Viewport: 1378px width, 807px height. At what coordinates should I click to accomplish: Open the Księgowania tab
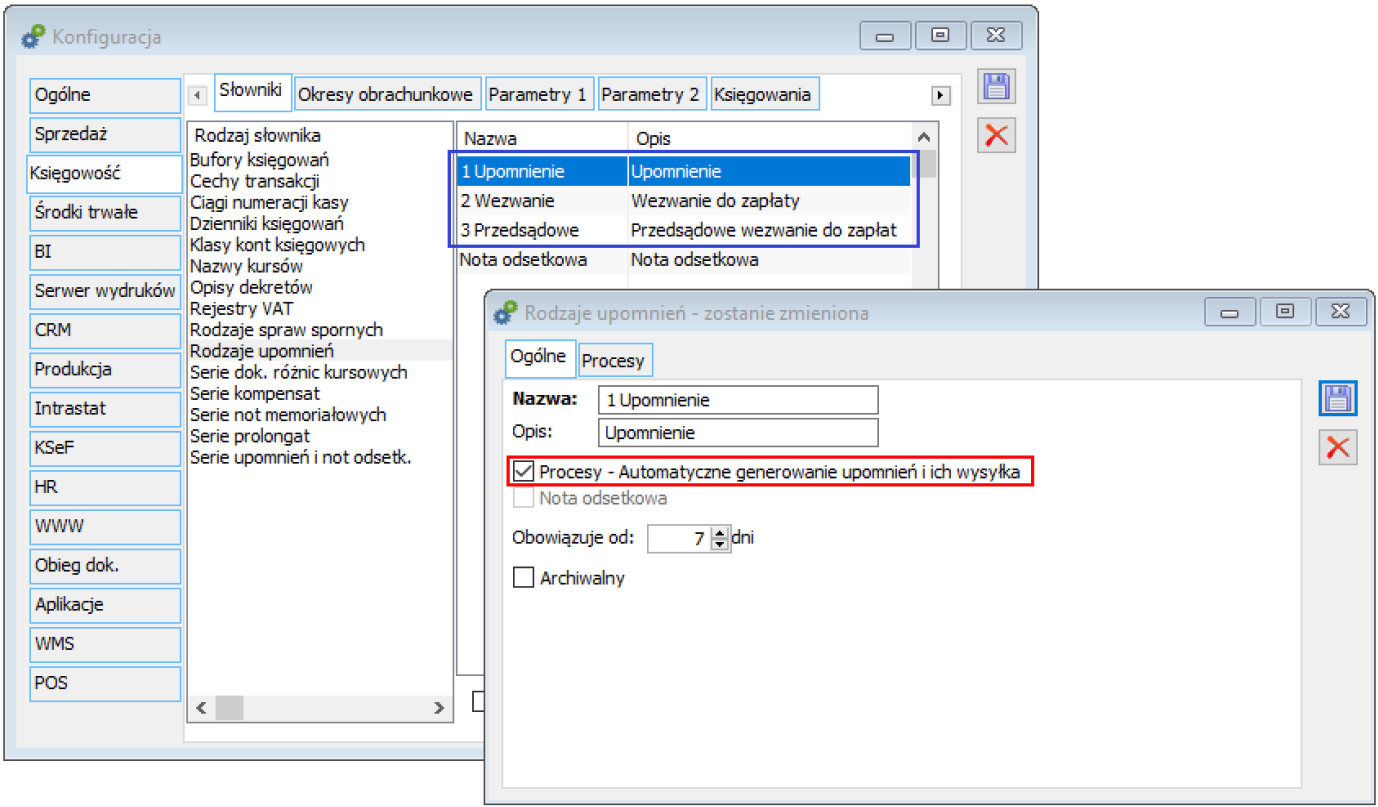pyautogui.click(x=765, y=94)
